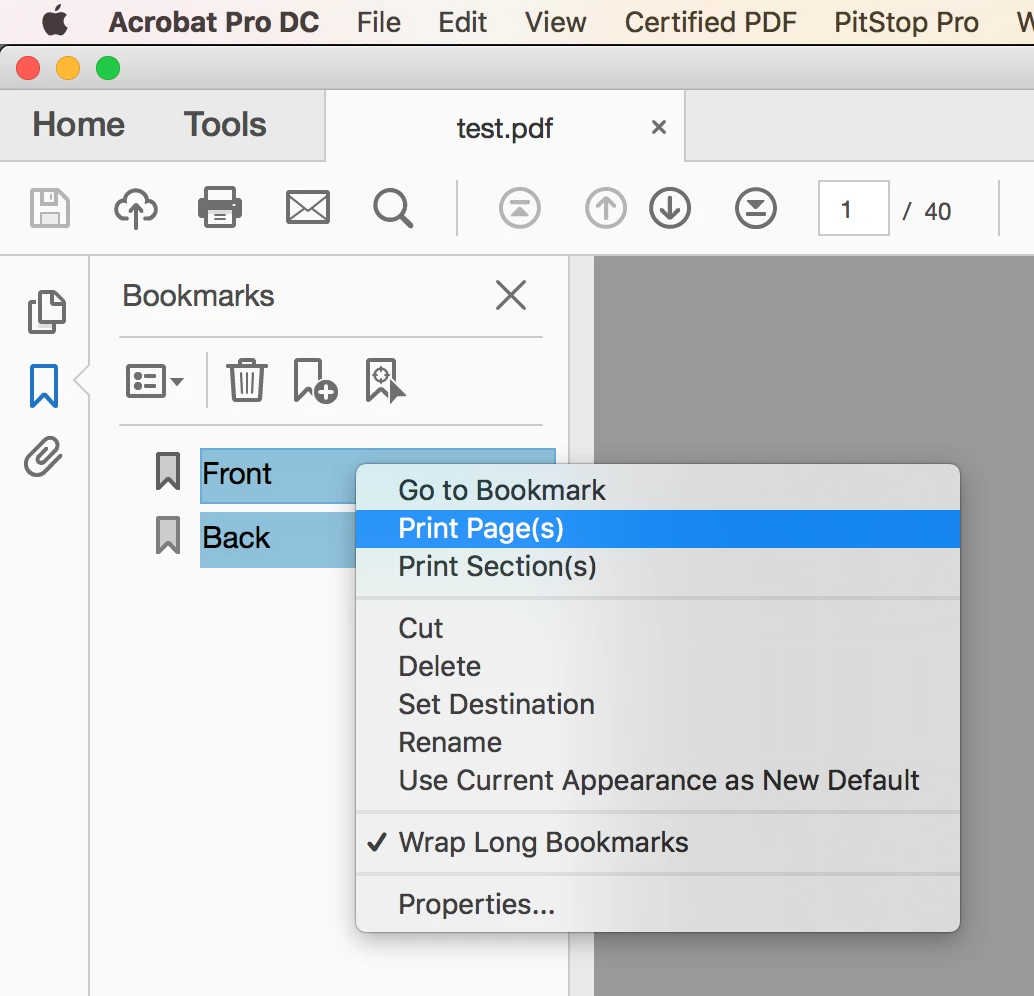The height and width of the screenshot is (996, 1034).
Task: Click bookmark icon next to Front
Action: [x=168, y=471]
